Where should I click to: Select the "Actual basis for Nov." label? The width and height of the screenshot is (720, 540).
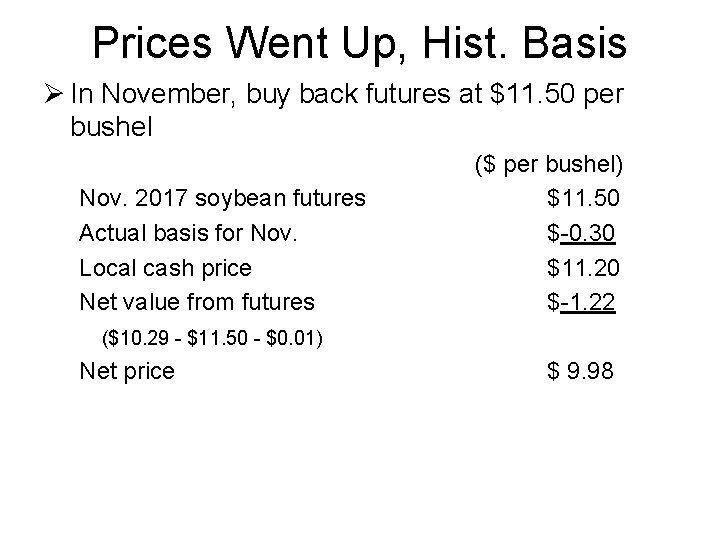coord(189,233)
